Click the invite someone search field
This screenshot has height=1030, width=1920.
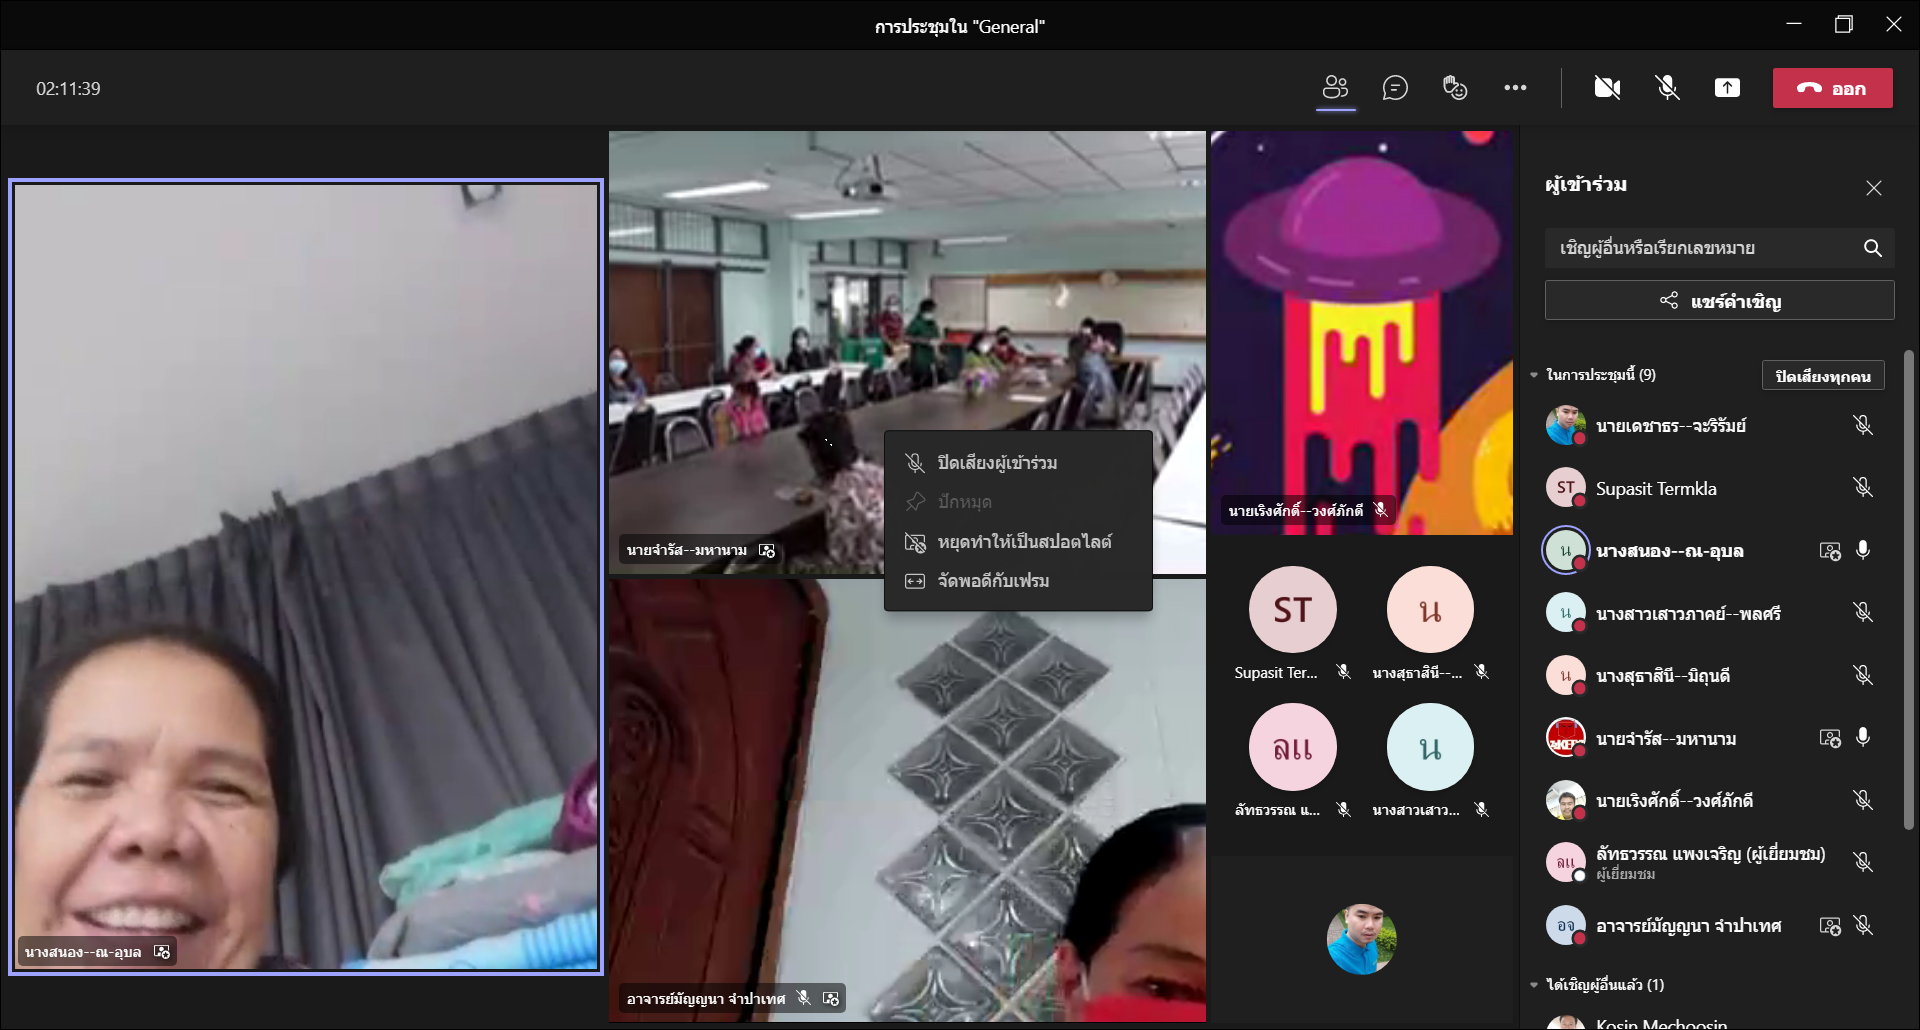[x=1700, y=248]
